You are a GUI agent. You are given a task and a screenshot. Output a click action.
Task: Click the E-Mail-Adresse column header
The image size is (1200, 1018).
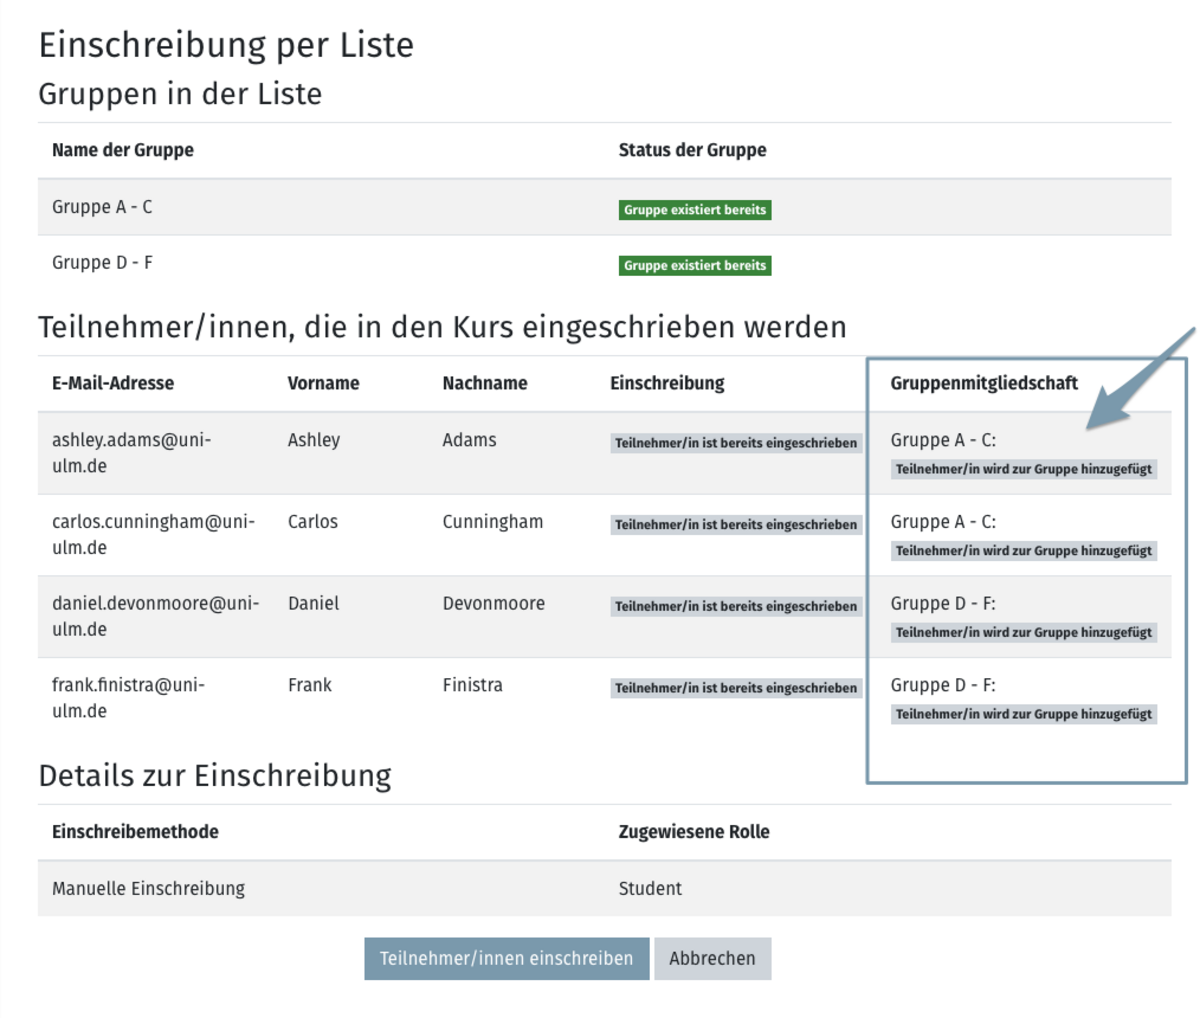(113, 383)
